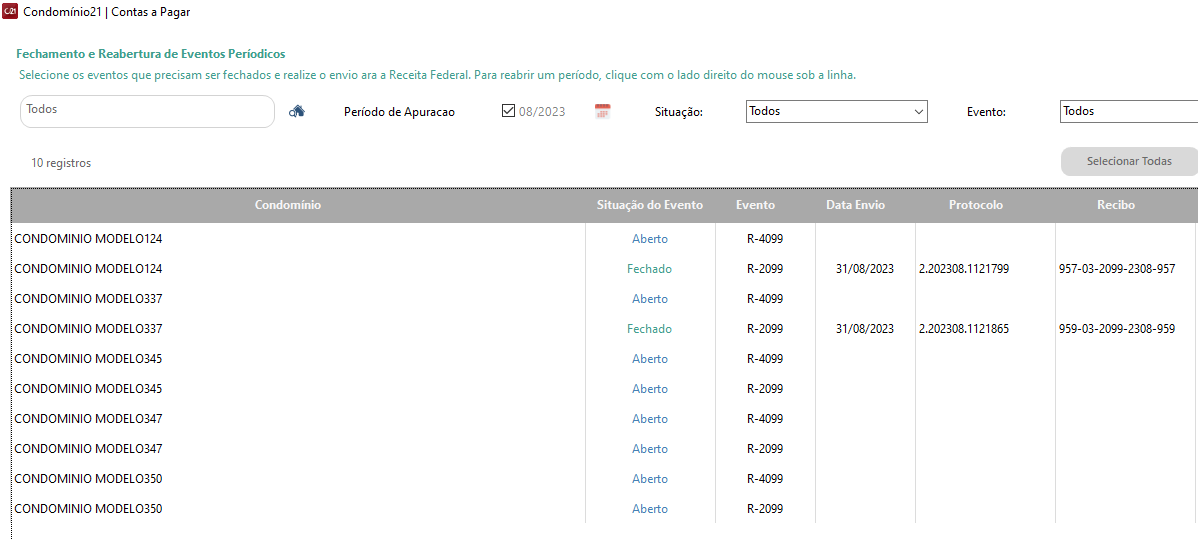Select CONDOMINIO MODELO345 row with R-4099
The image size is (1198, 540).
(604, 358)
